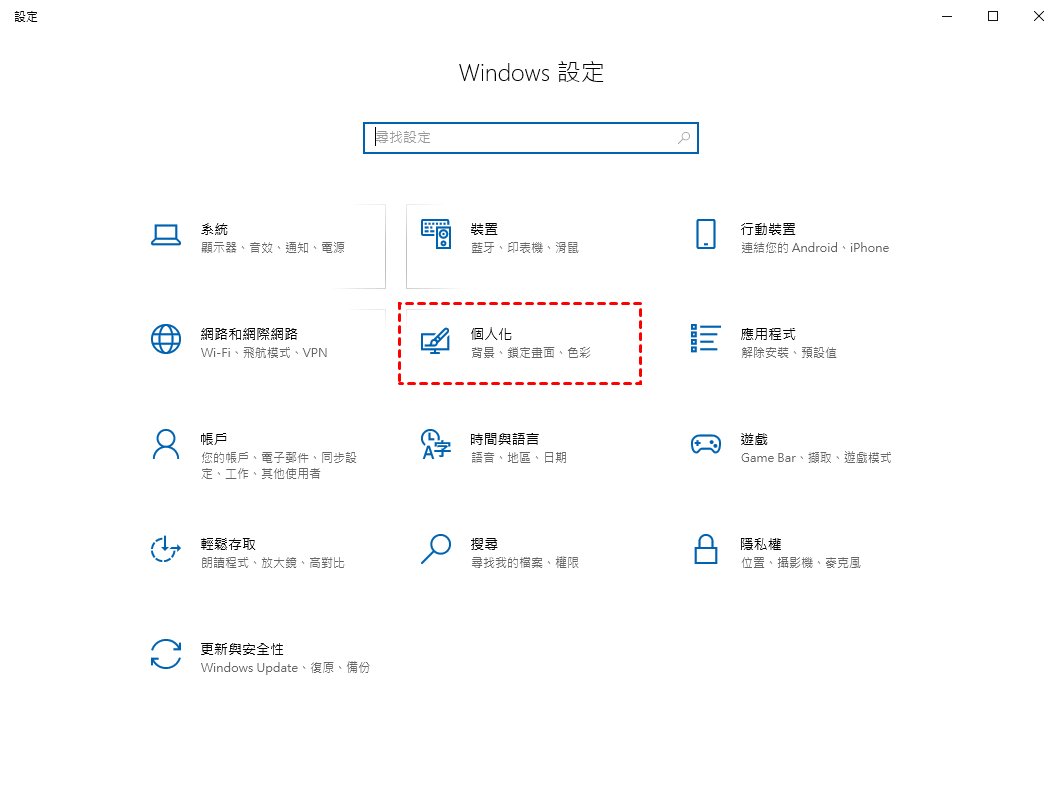Viewport: 1062px width, 808px height.
Task: Open the 更新與安全性 title text
Action: point(242,649)
